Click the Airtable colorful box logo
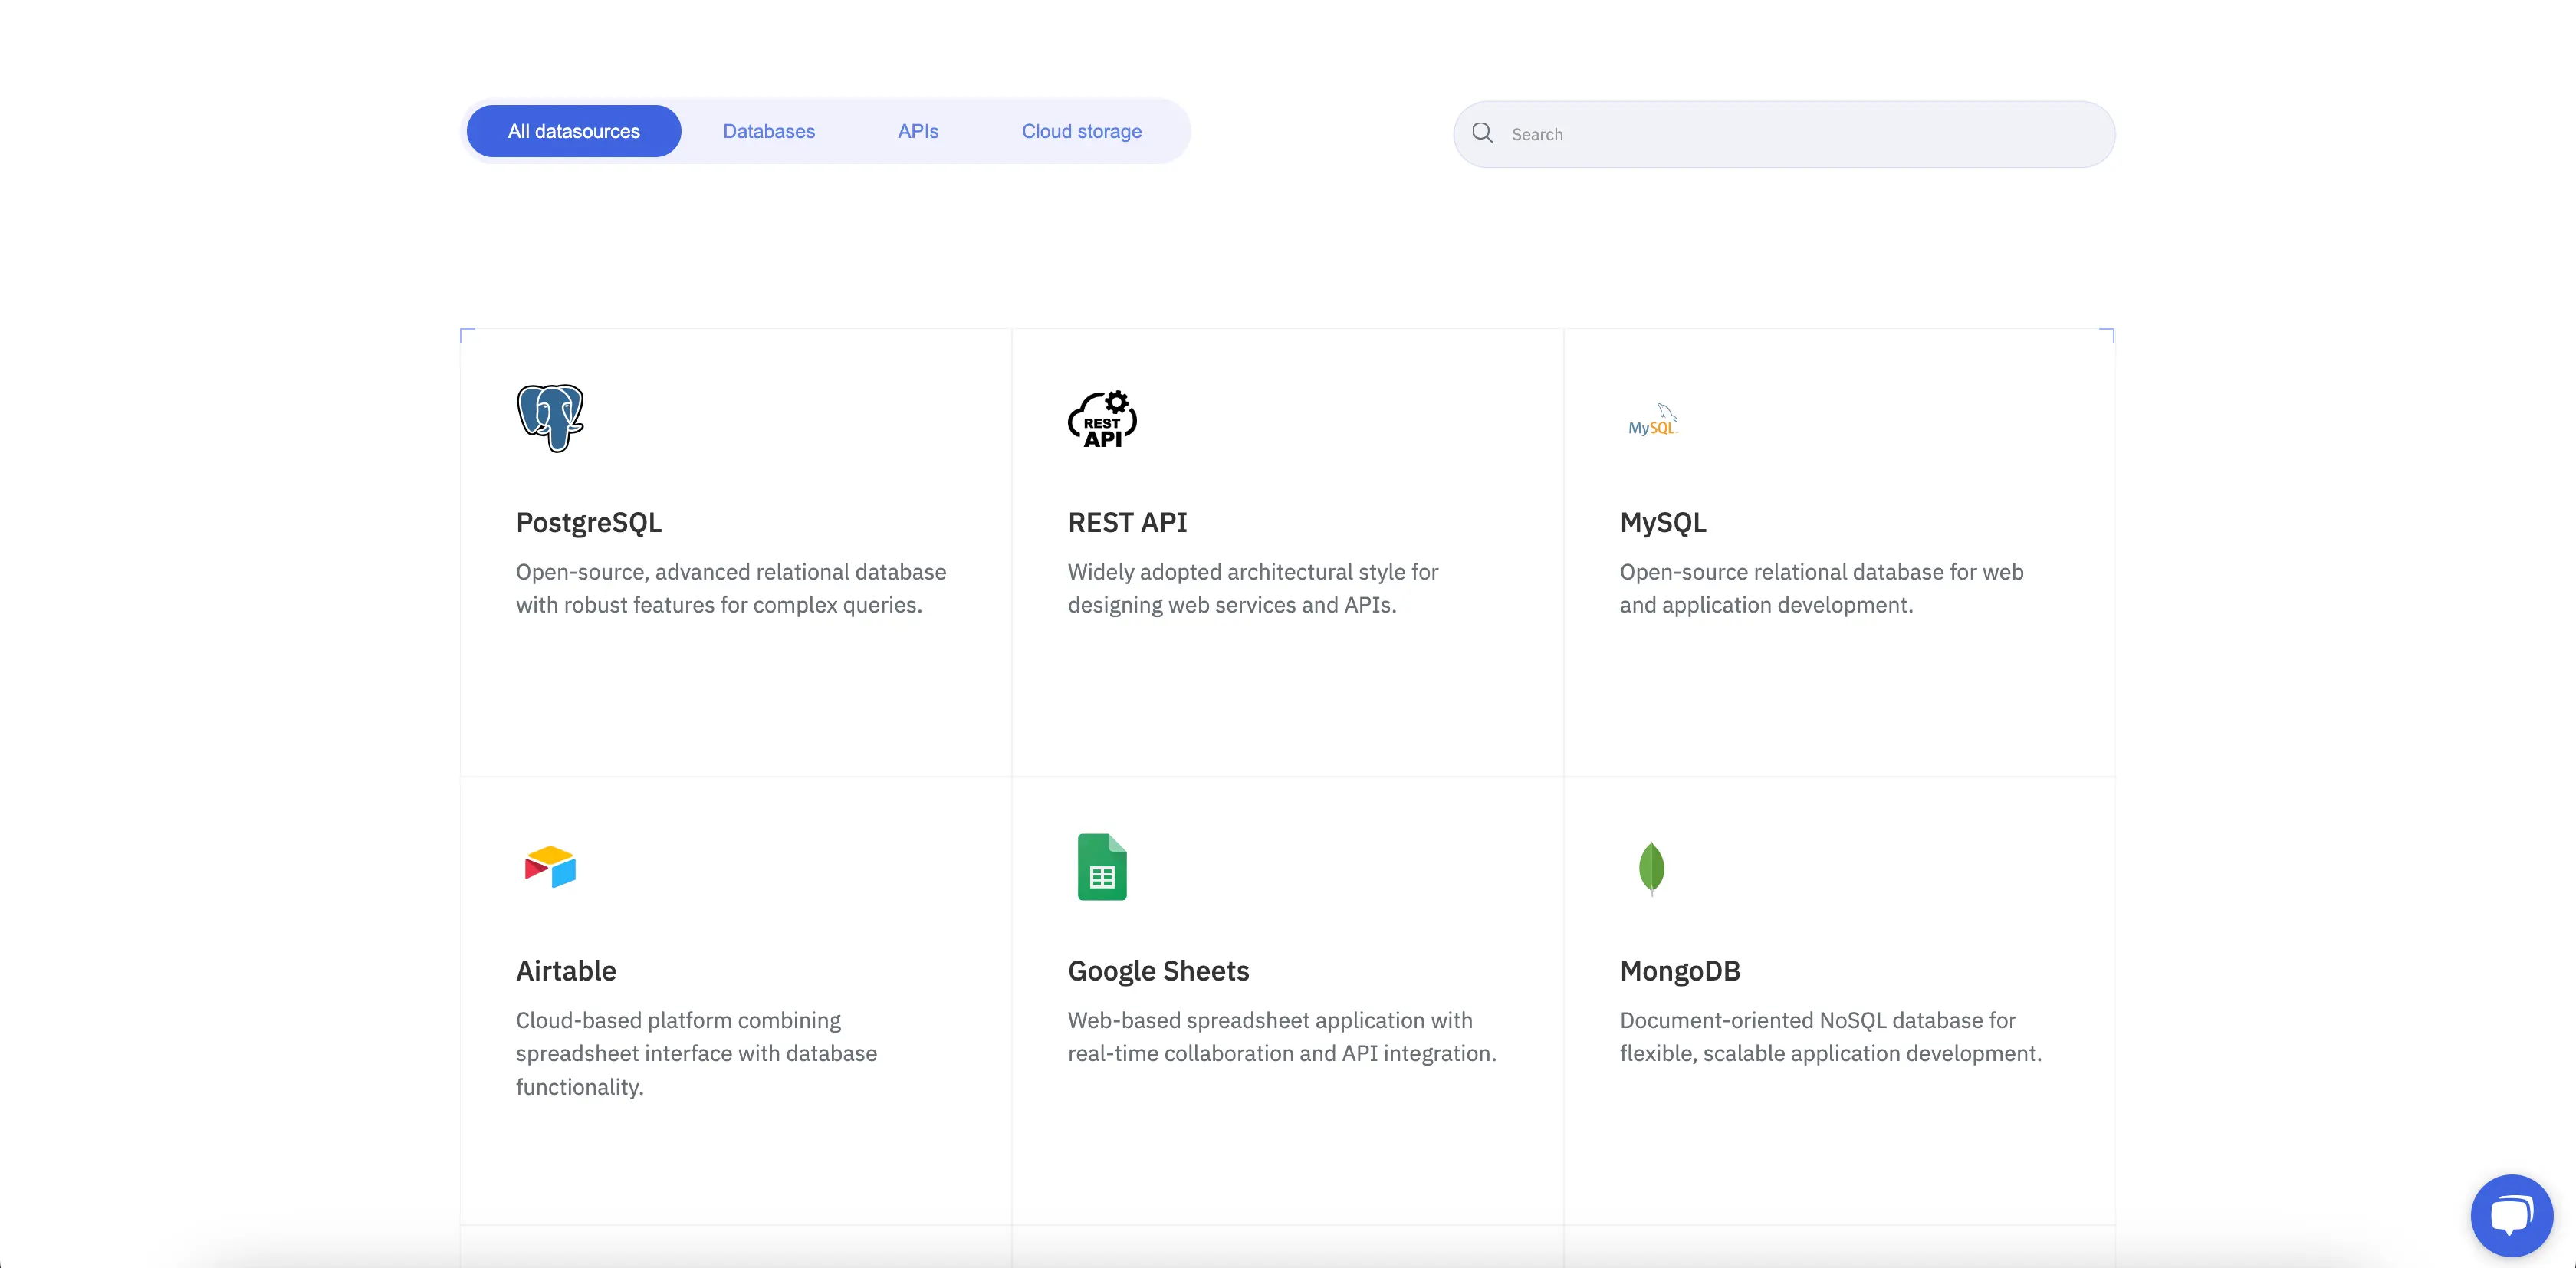This screenshot has width=2576, height=1268. tap(550, 866)
